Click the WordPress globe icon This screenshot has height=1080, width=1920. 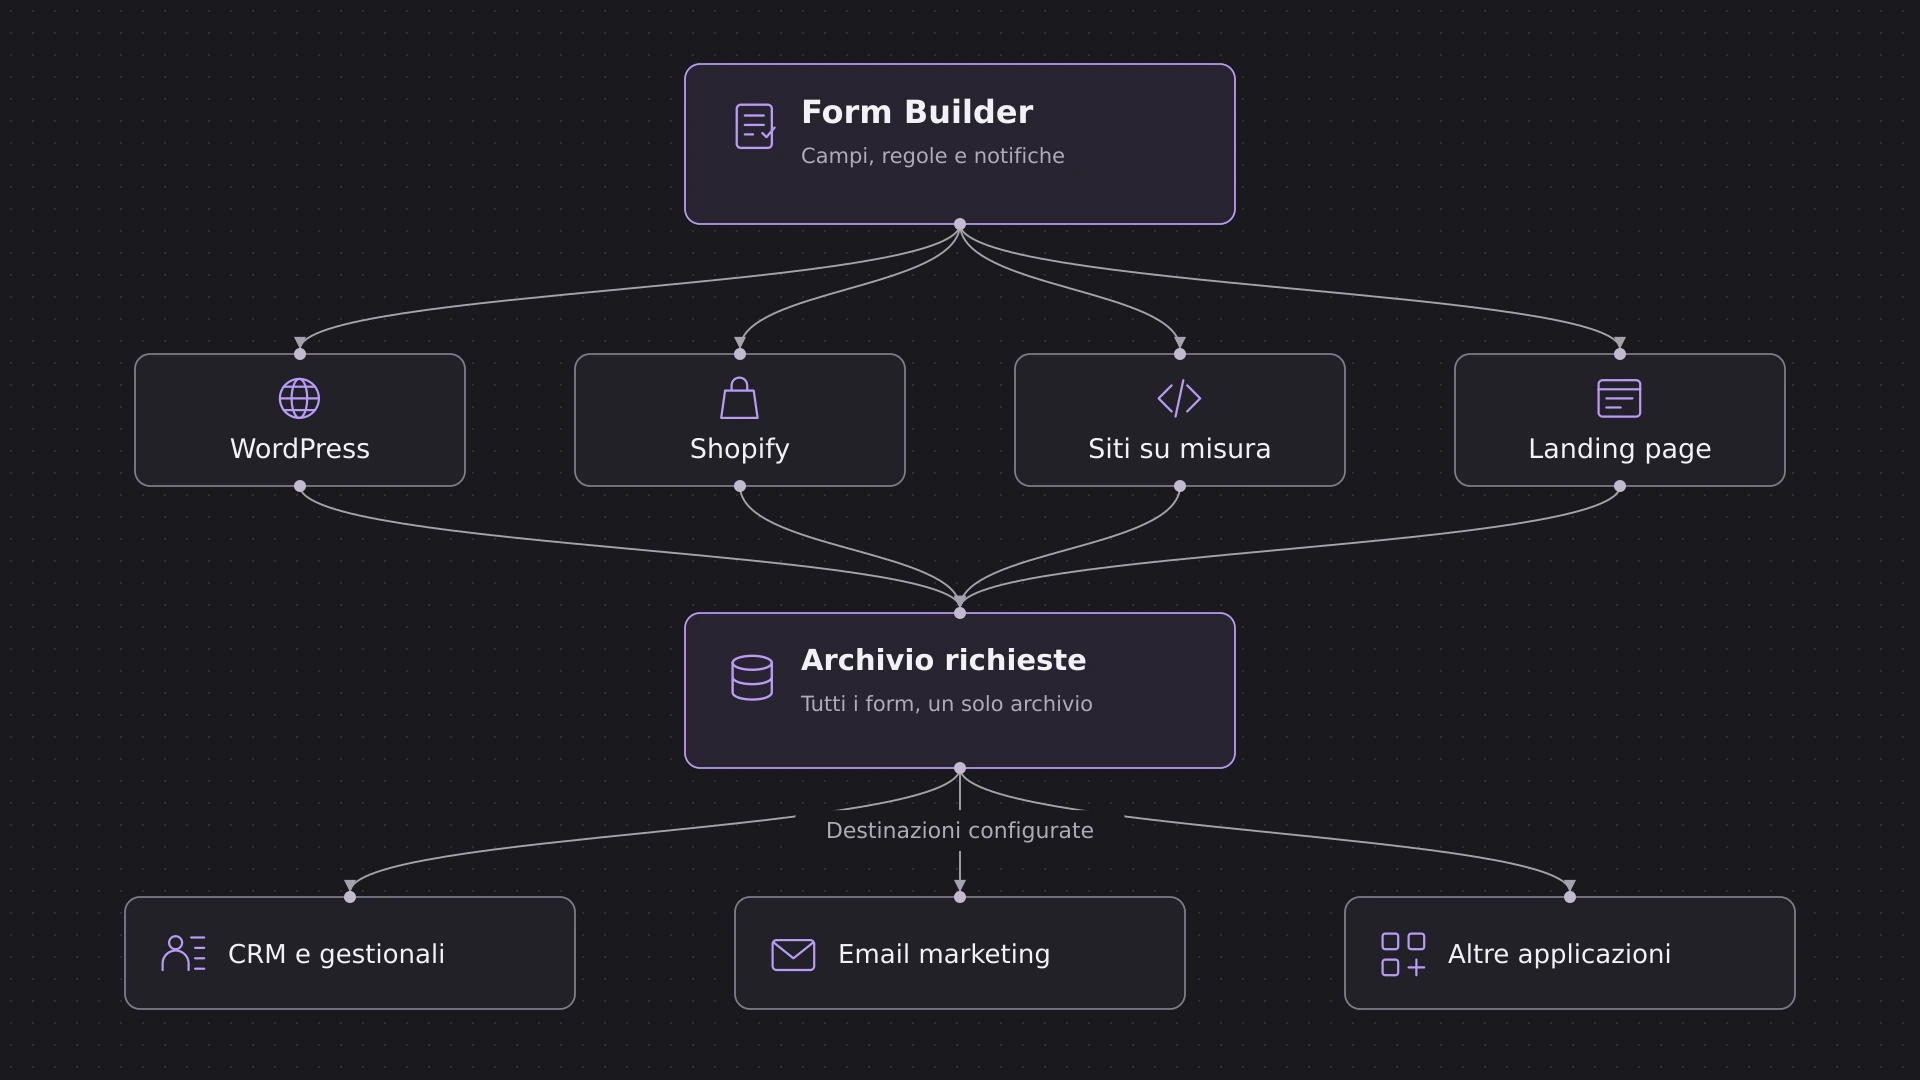coord(299,398)
